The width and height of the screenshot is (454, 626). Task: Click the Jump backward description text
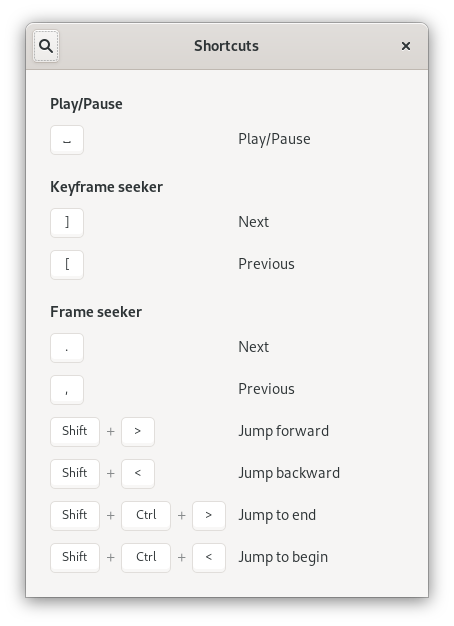click(x=289, y=473)
